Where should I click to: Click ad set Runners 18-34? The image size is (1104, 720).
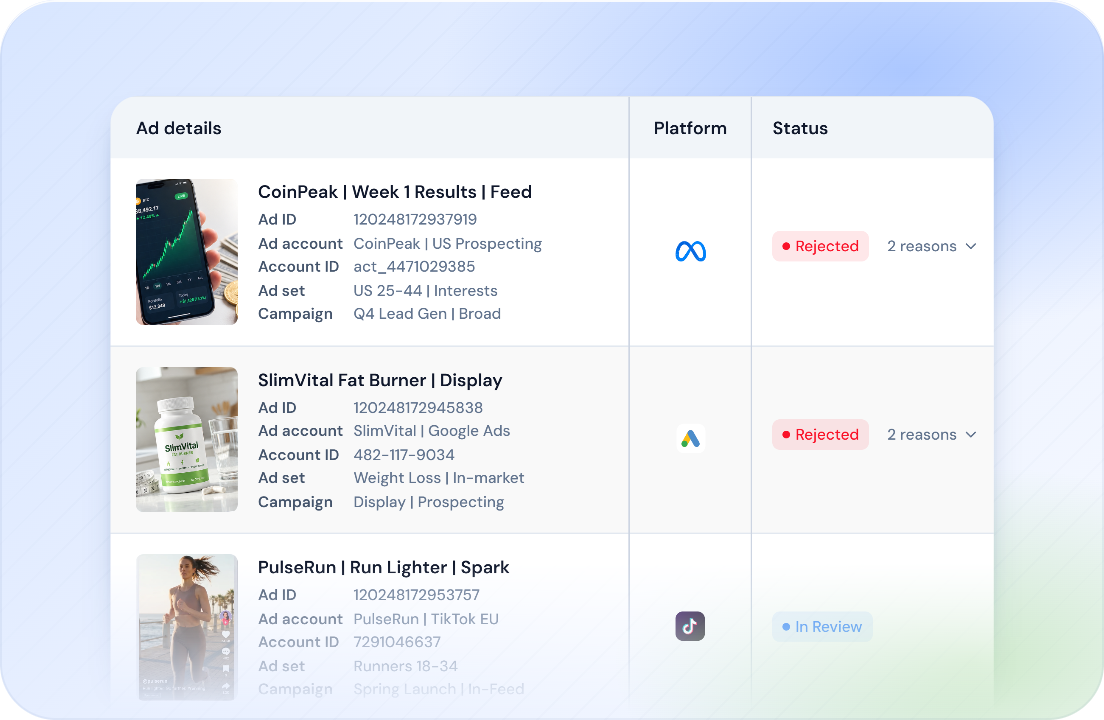pyautogui.click(x=406, y=666)
